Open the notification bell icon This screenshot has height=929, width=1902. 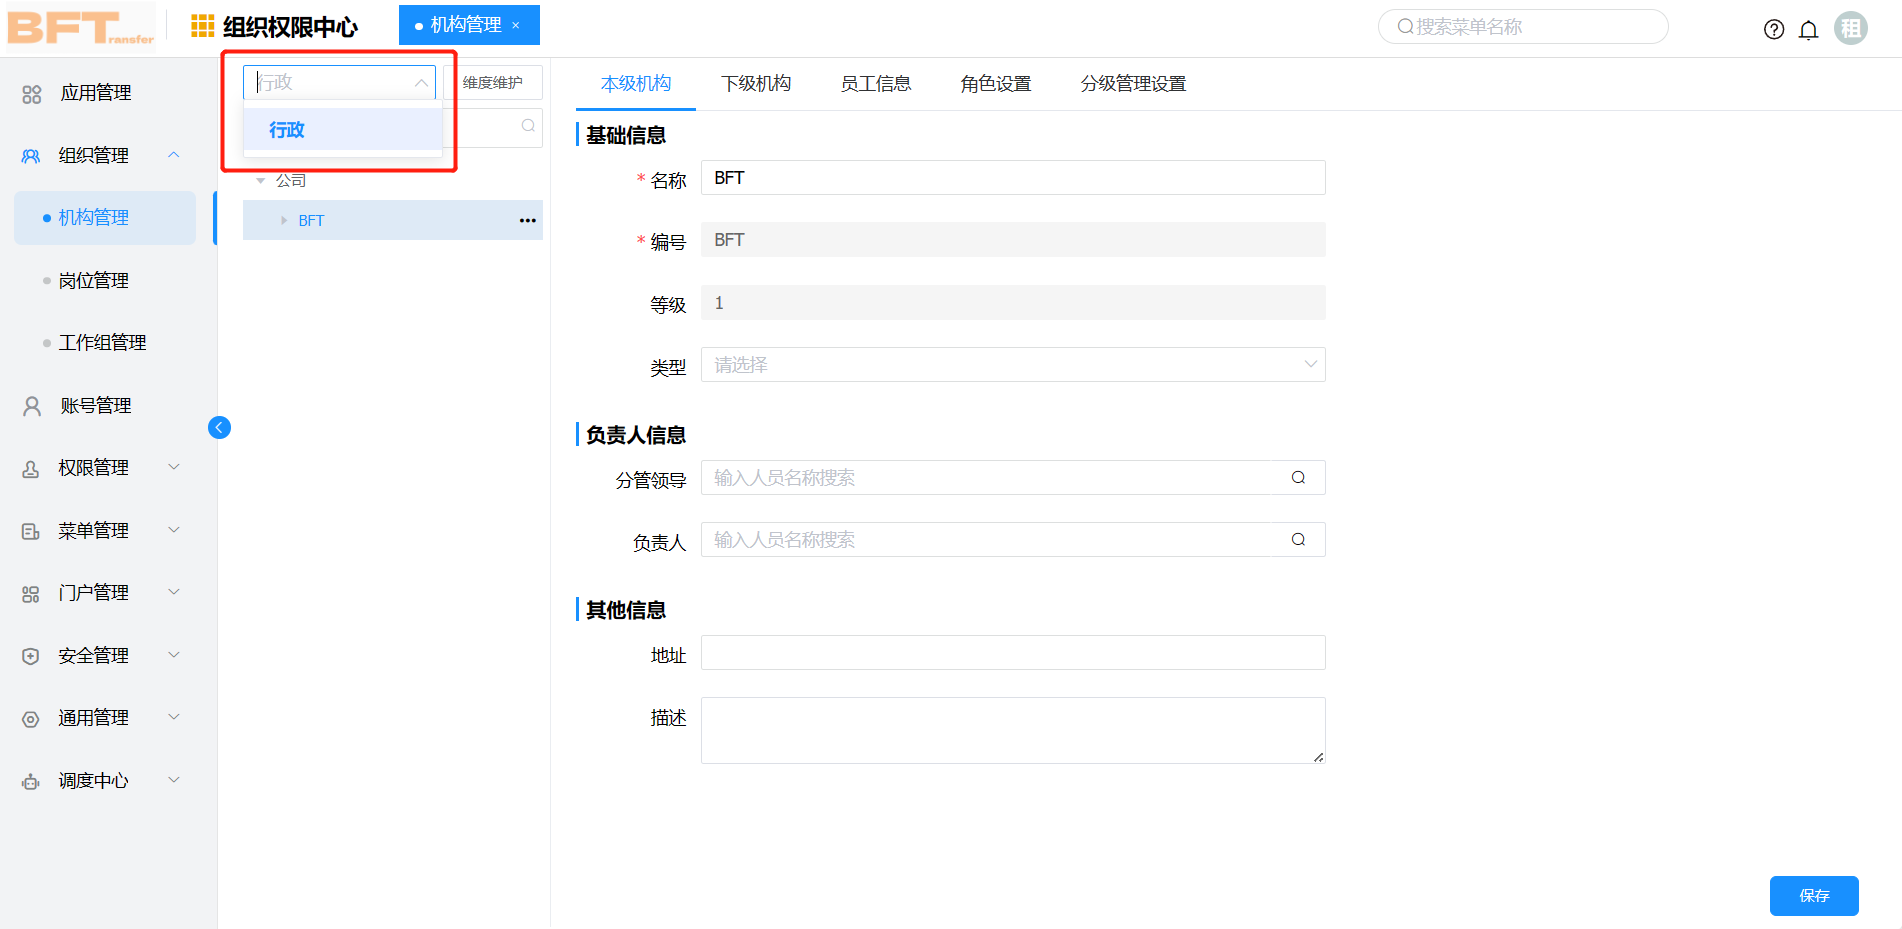click(x=1809, y=30)
